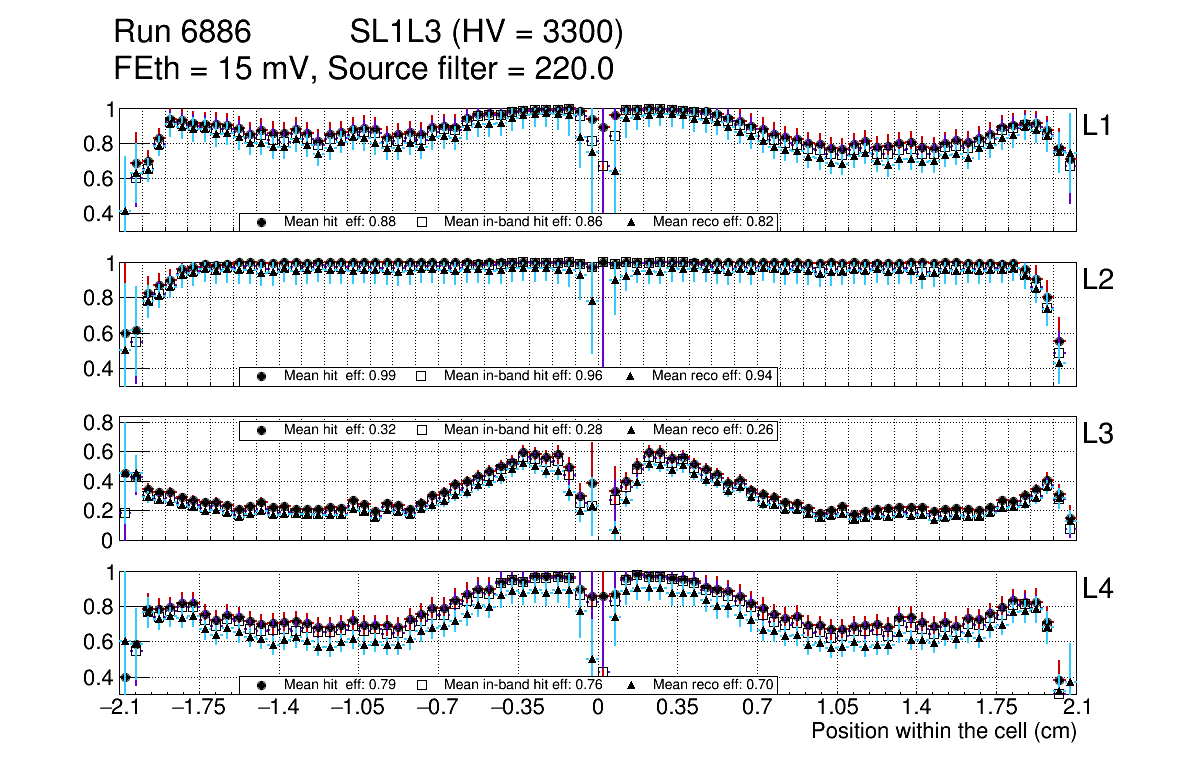
Task: Click the 'Mean reco eff: 0.70' legend entry
Action: pos(713,685)
